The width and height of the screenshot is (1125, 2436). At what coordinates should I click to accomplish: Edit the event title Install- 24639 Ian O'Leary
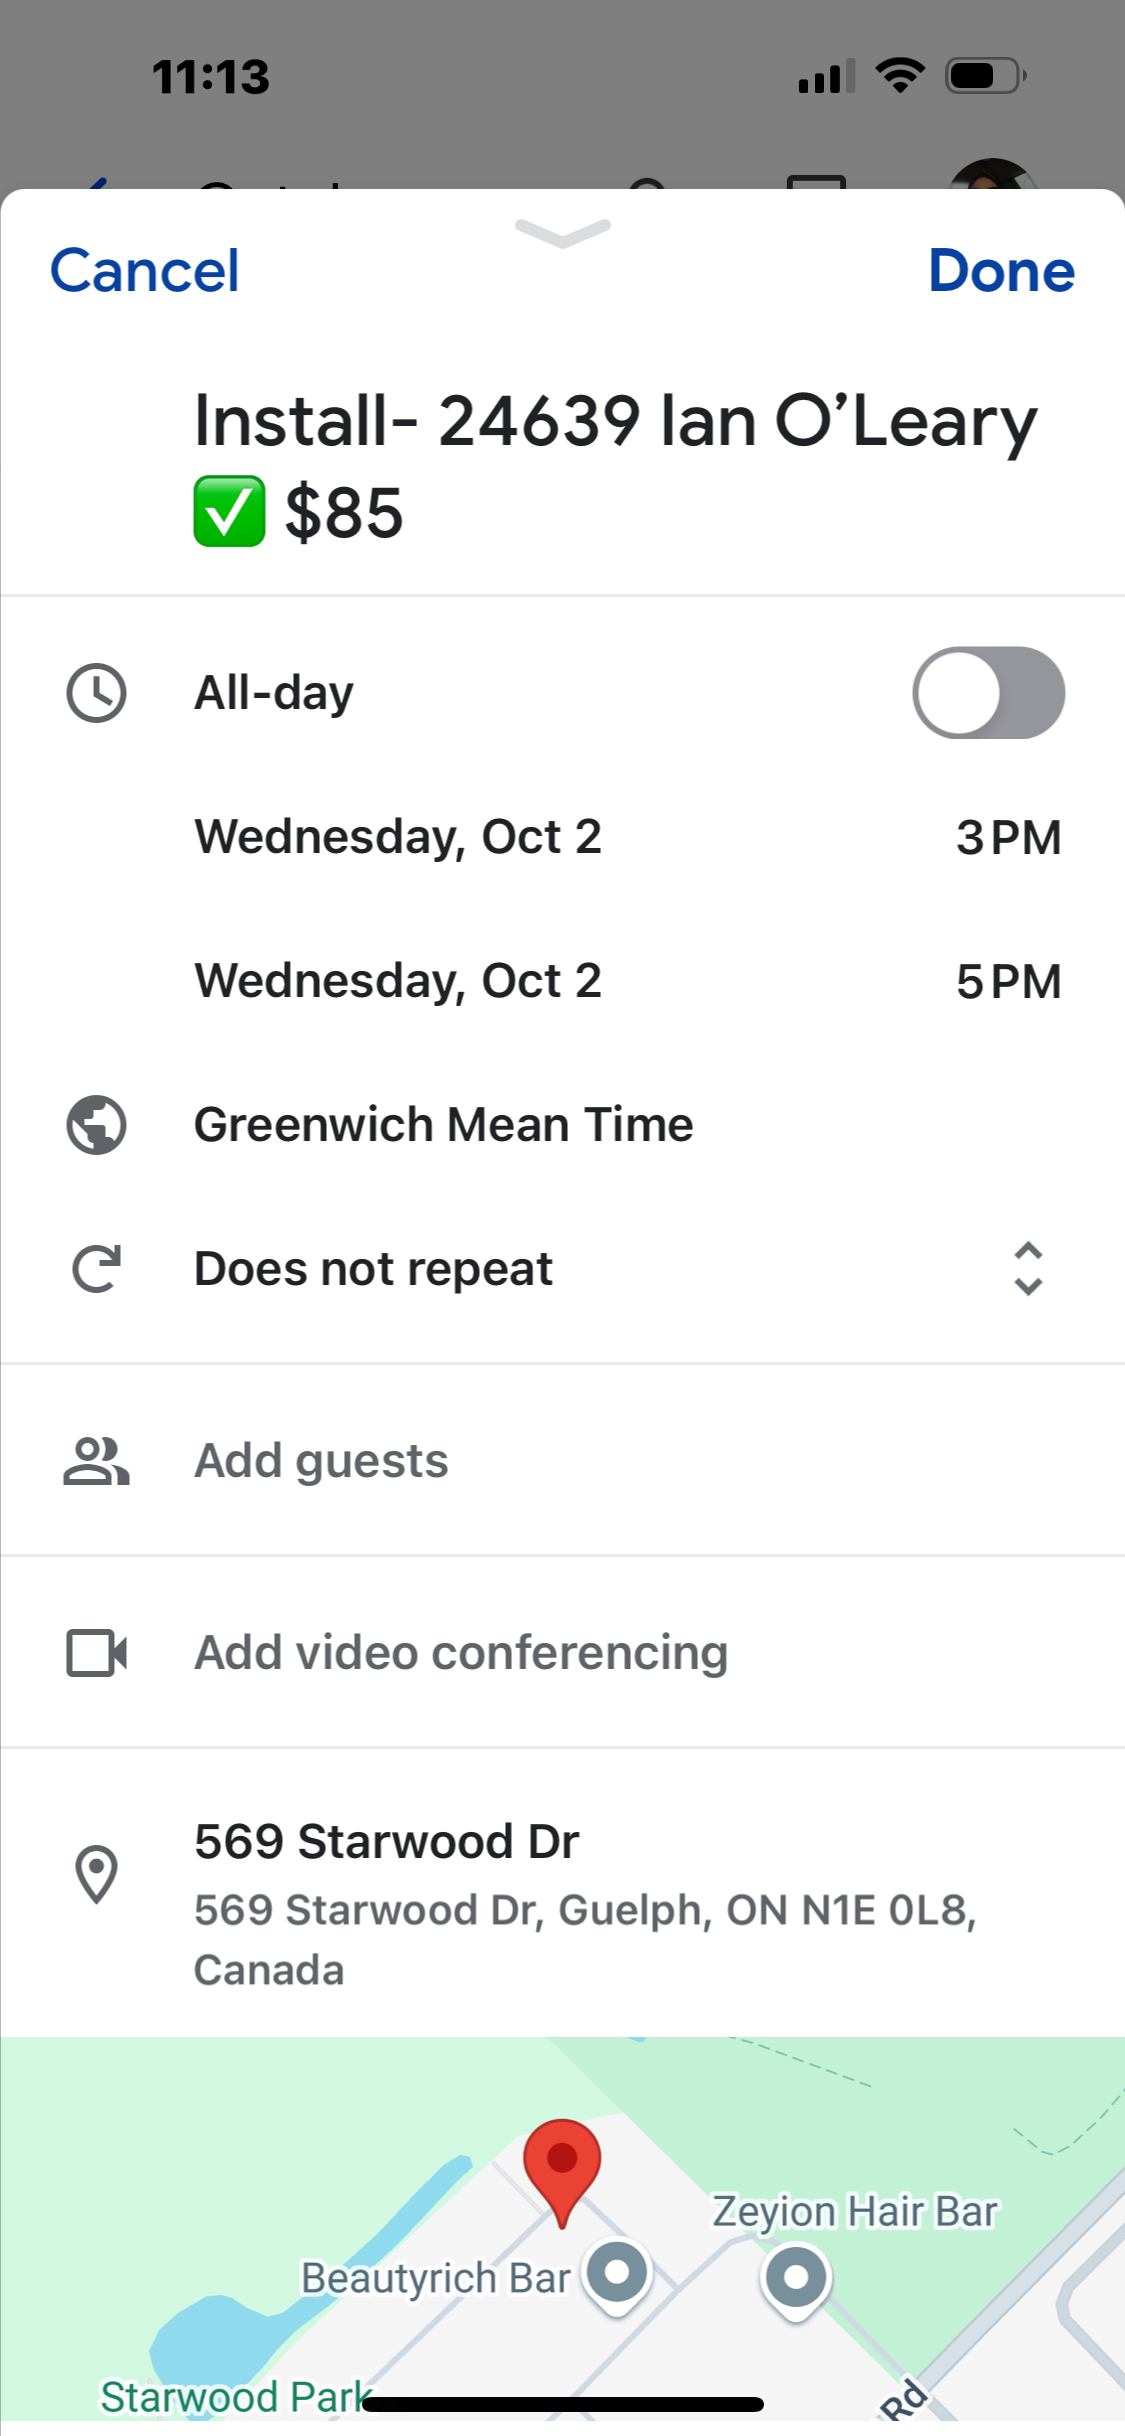[616, 466]
